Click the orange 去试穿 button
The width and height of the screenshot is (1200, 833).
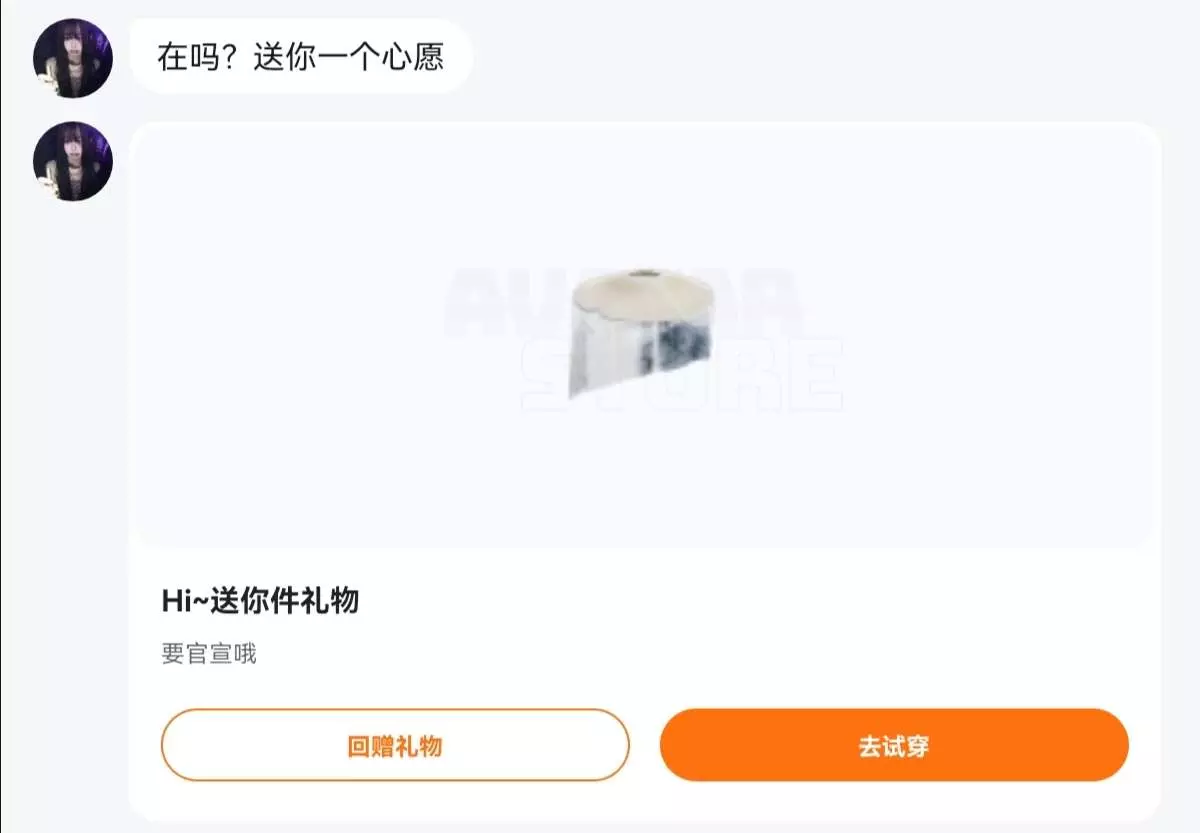[894, 745]
